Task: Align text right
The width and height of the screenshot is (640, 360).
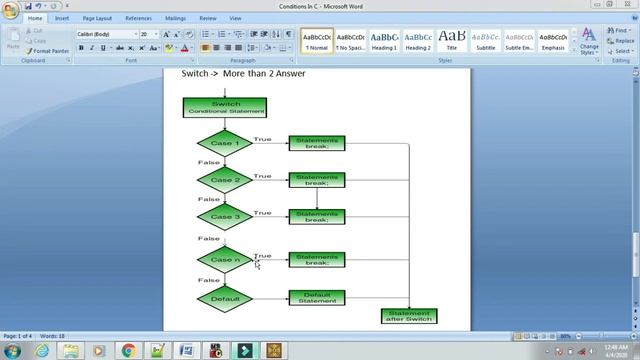Action: click(227, 48)
